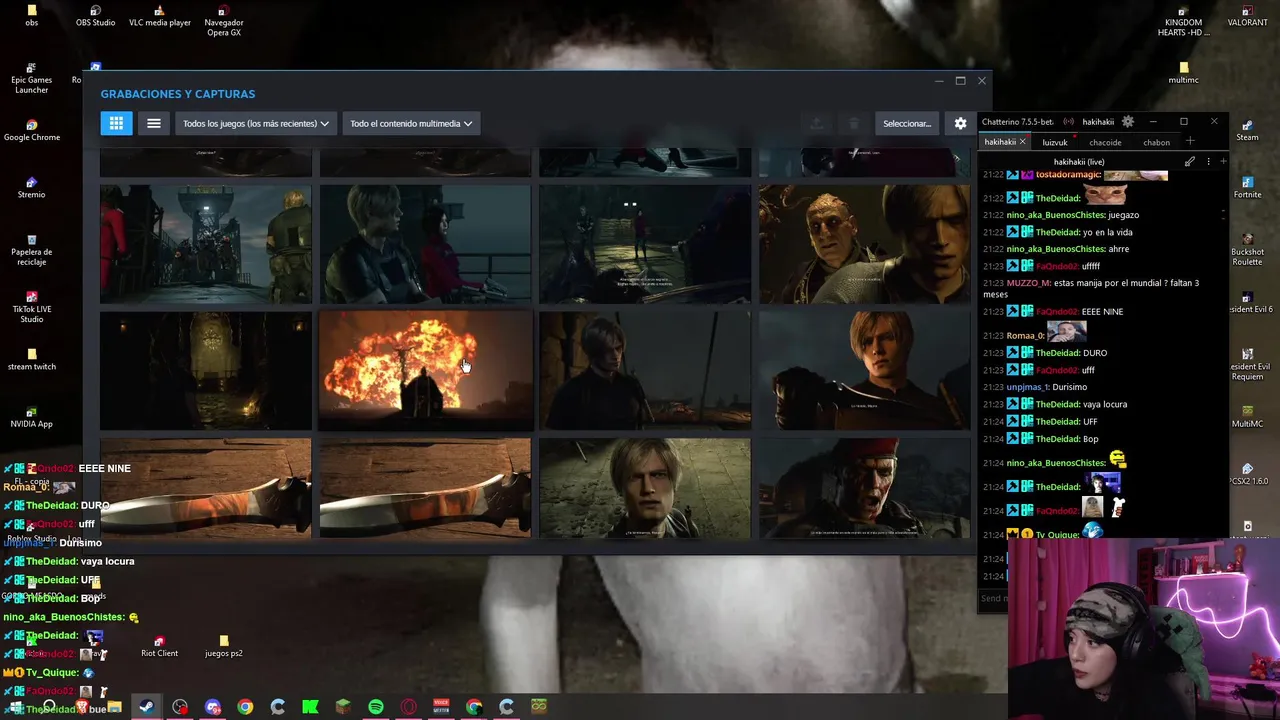Open Buckshot Roulette desktop shortcut
Viewport: 1280px width, 720px height.
[1248, 250]
